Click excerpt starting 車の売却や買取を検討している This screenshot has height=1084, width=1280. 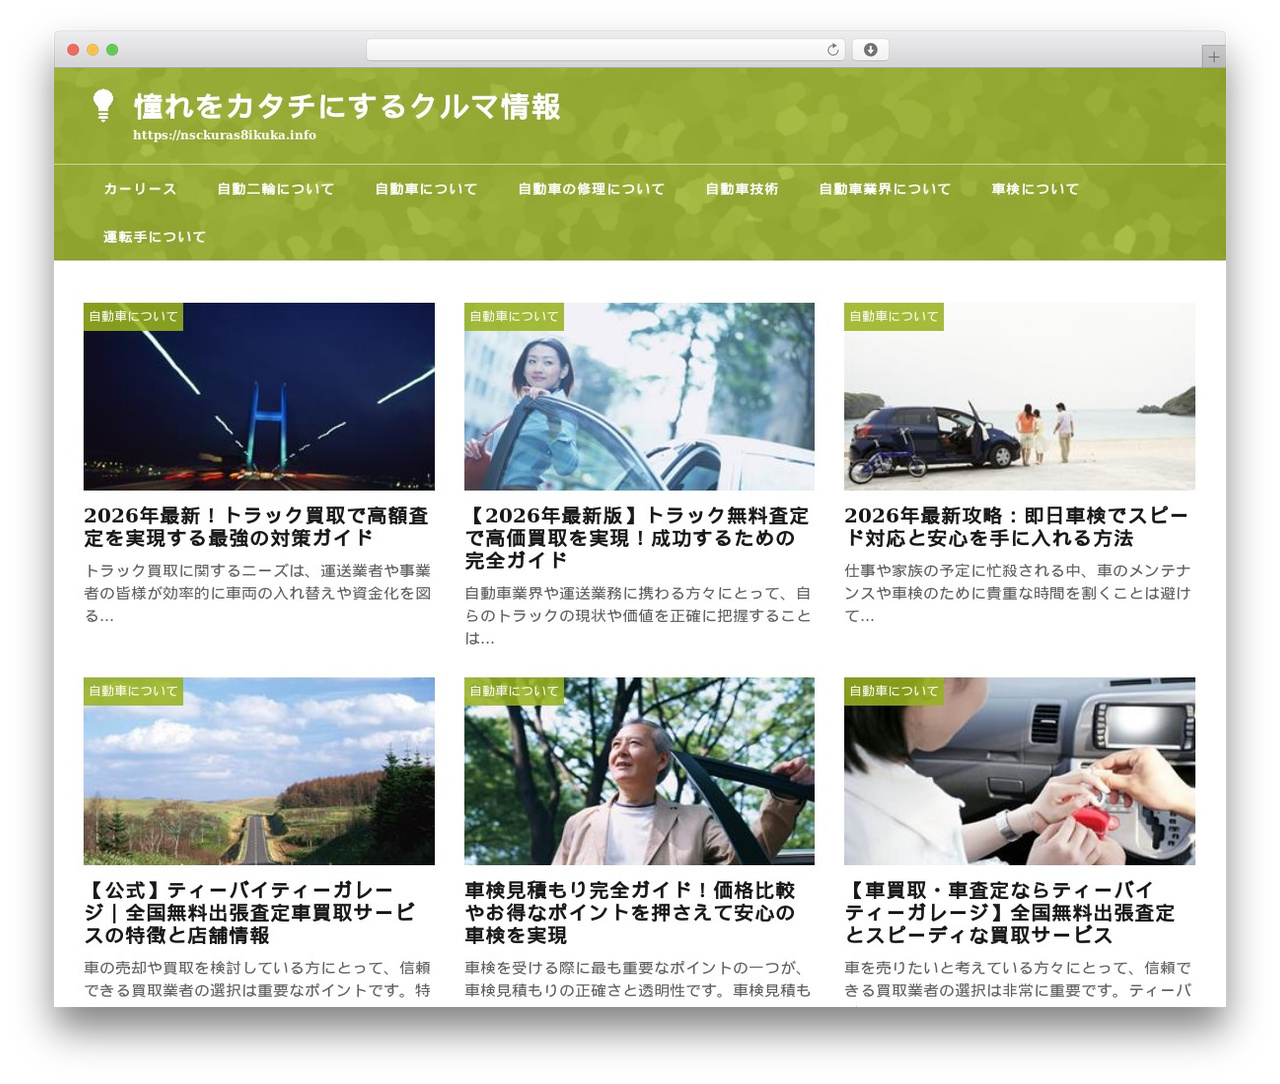point(258,979)
